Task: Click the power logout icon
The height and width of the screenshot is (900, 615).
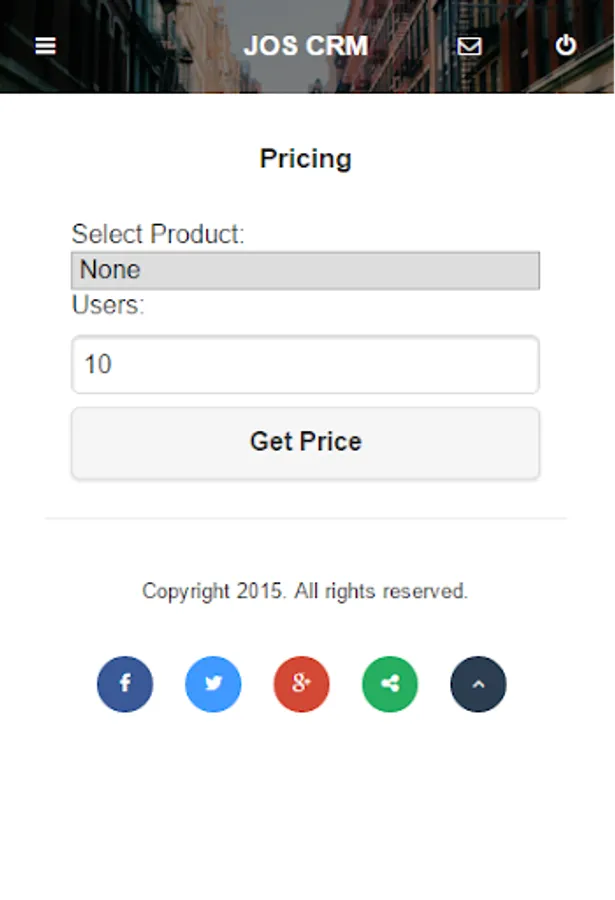Action: tap(566, 46)
